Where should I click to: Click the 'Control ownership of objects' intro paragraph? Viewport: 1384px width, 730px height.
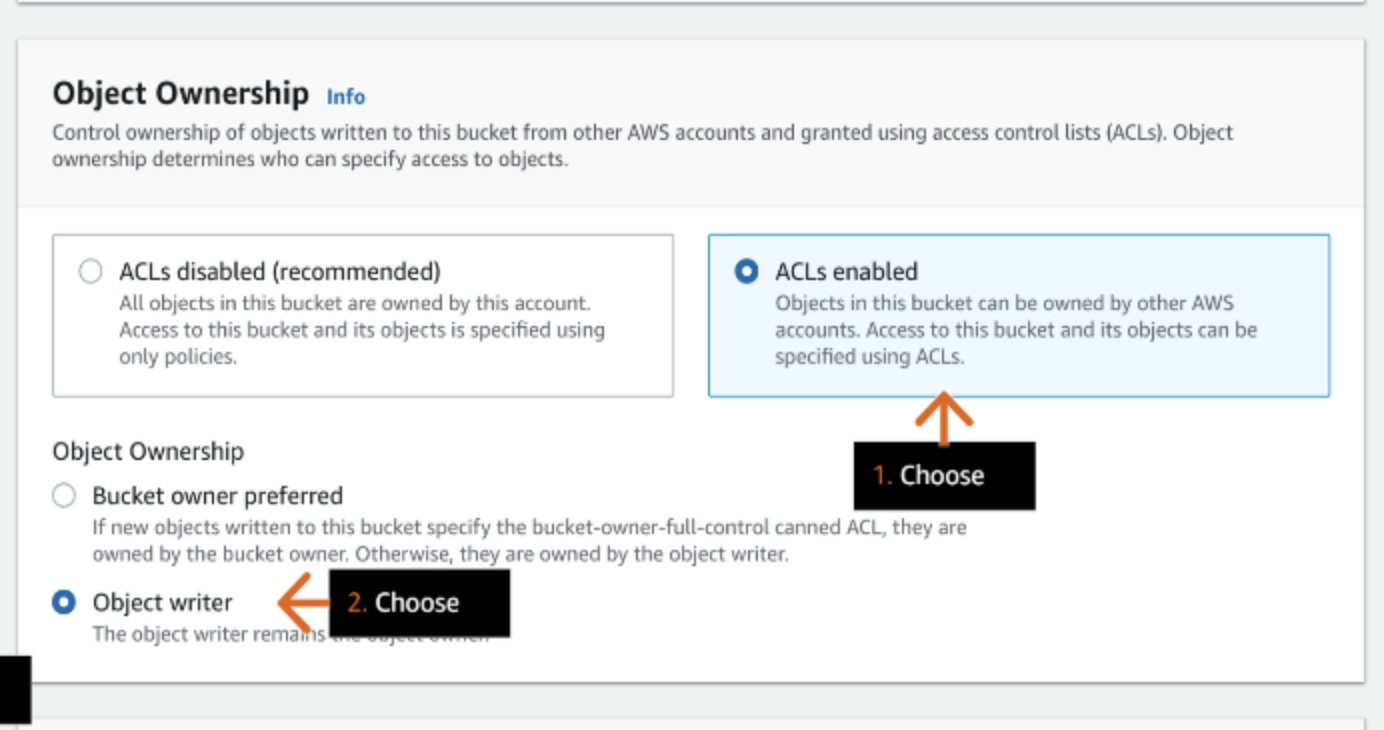[x=643, y=145]
